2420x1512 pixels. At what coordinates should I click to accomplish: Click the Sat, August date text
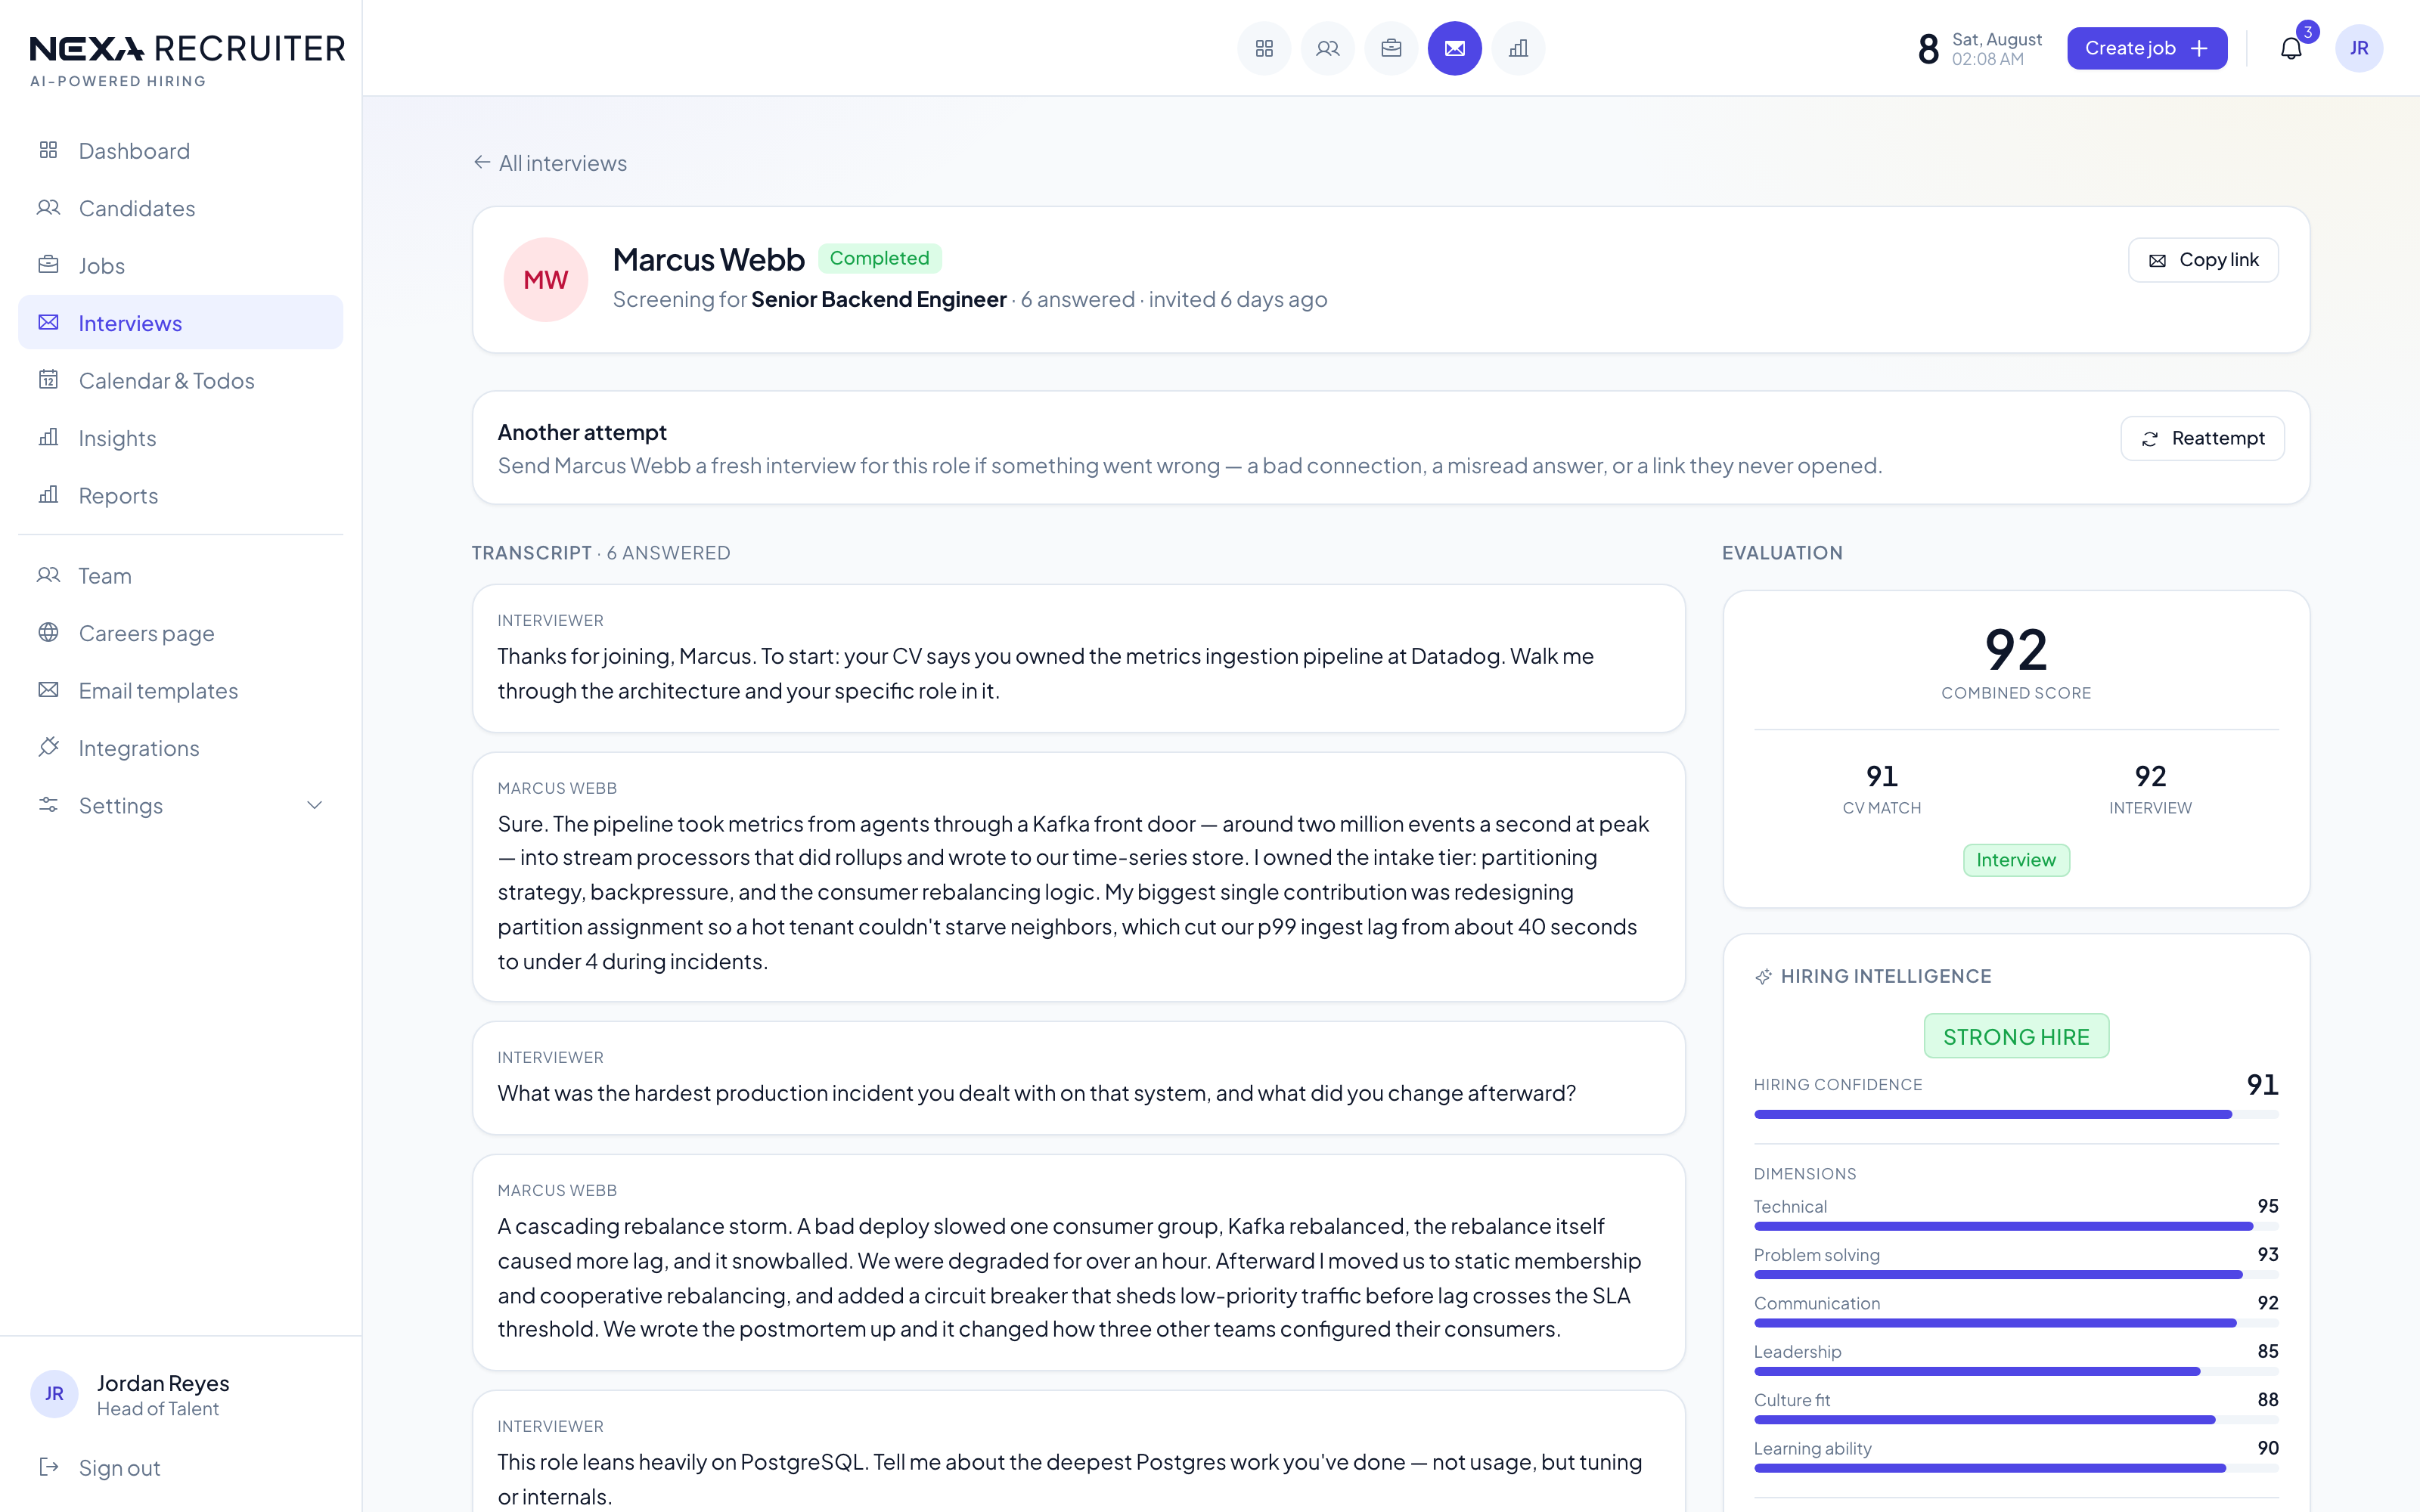pyautogui.click(x=1996, y=39)
